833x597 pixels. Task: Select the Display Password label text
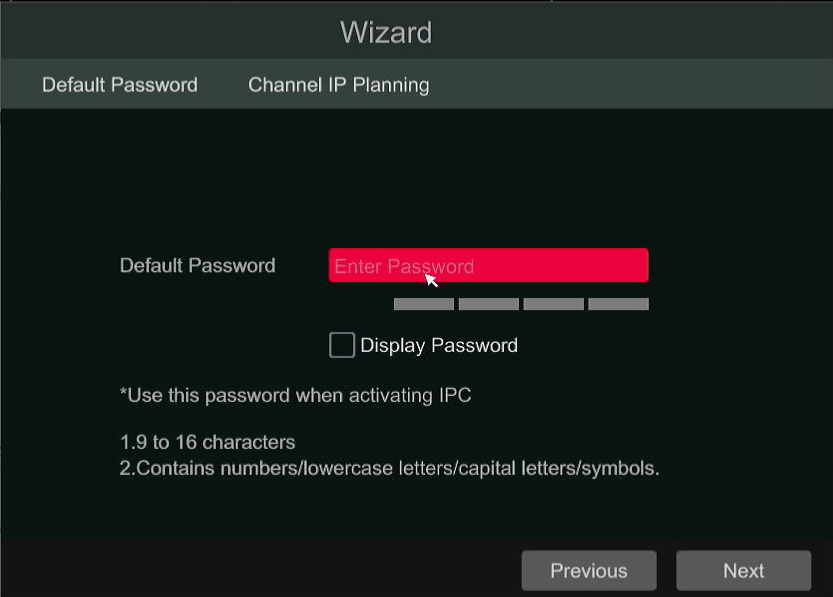click(x=439, y=345)
